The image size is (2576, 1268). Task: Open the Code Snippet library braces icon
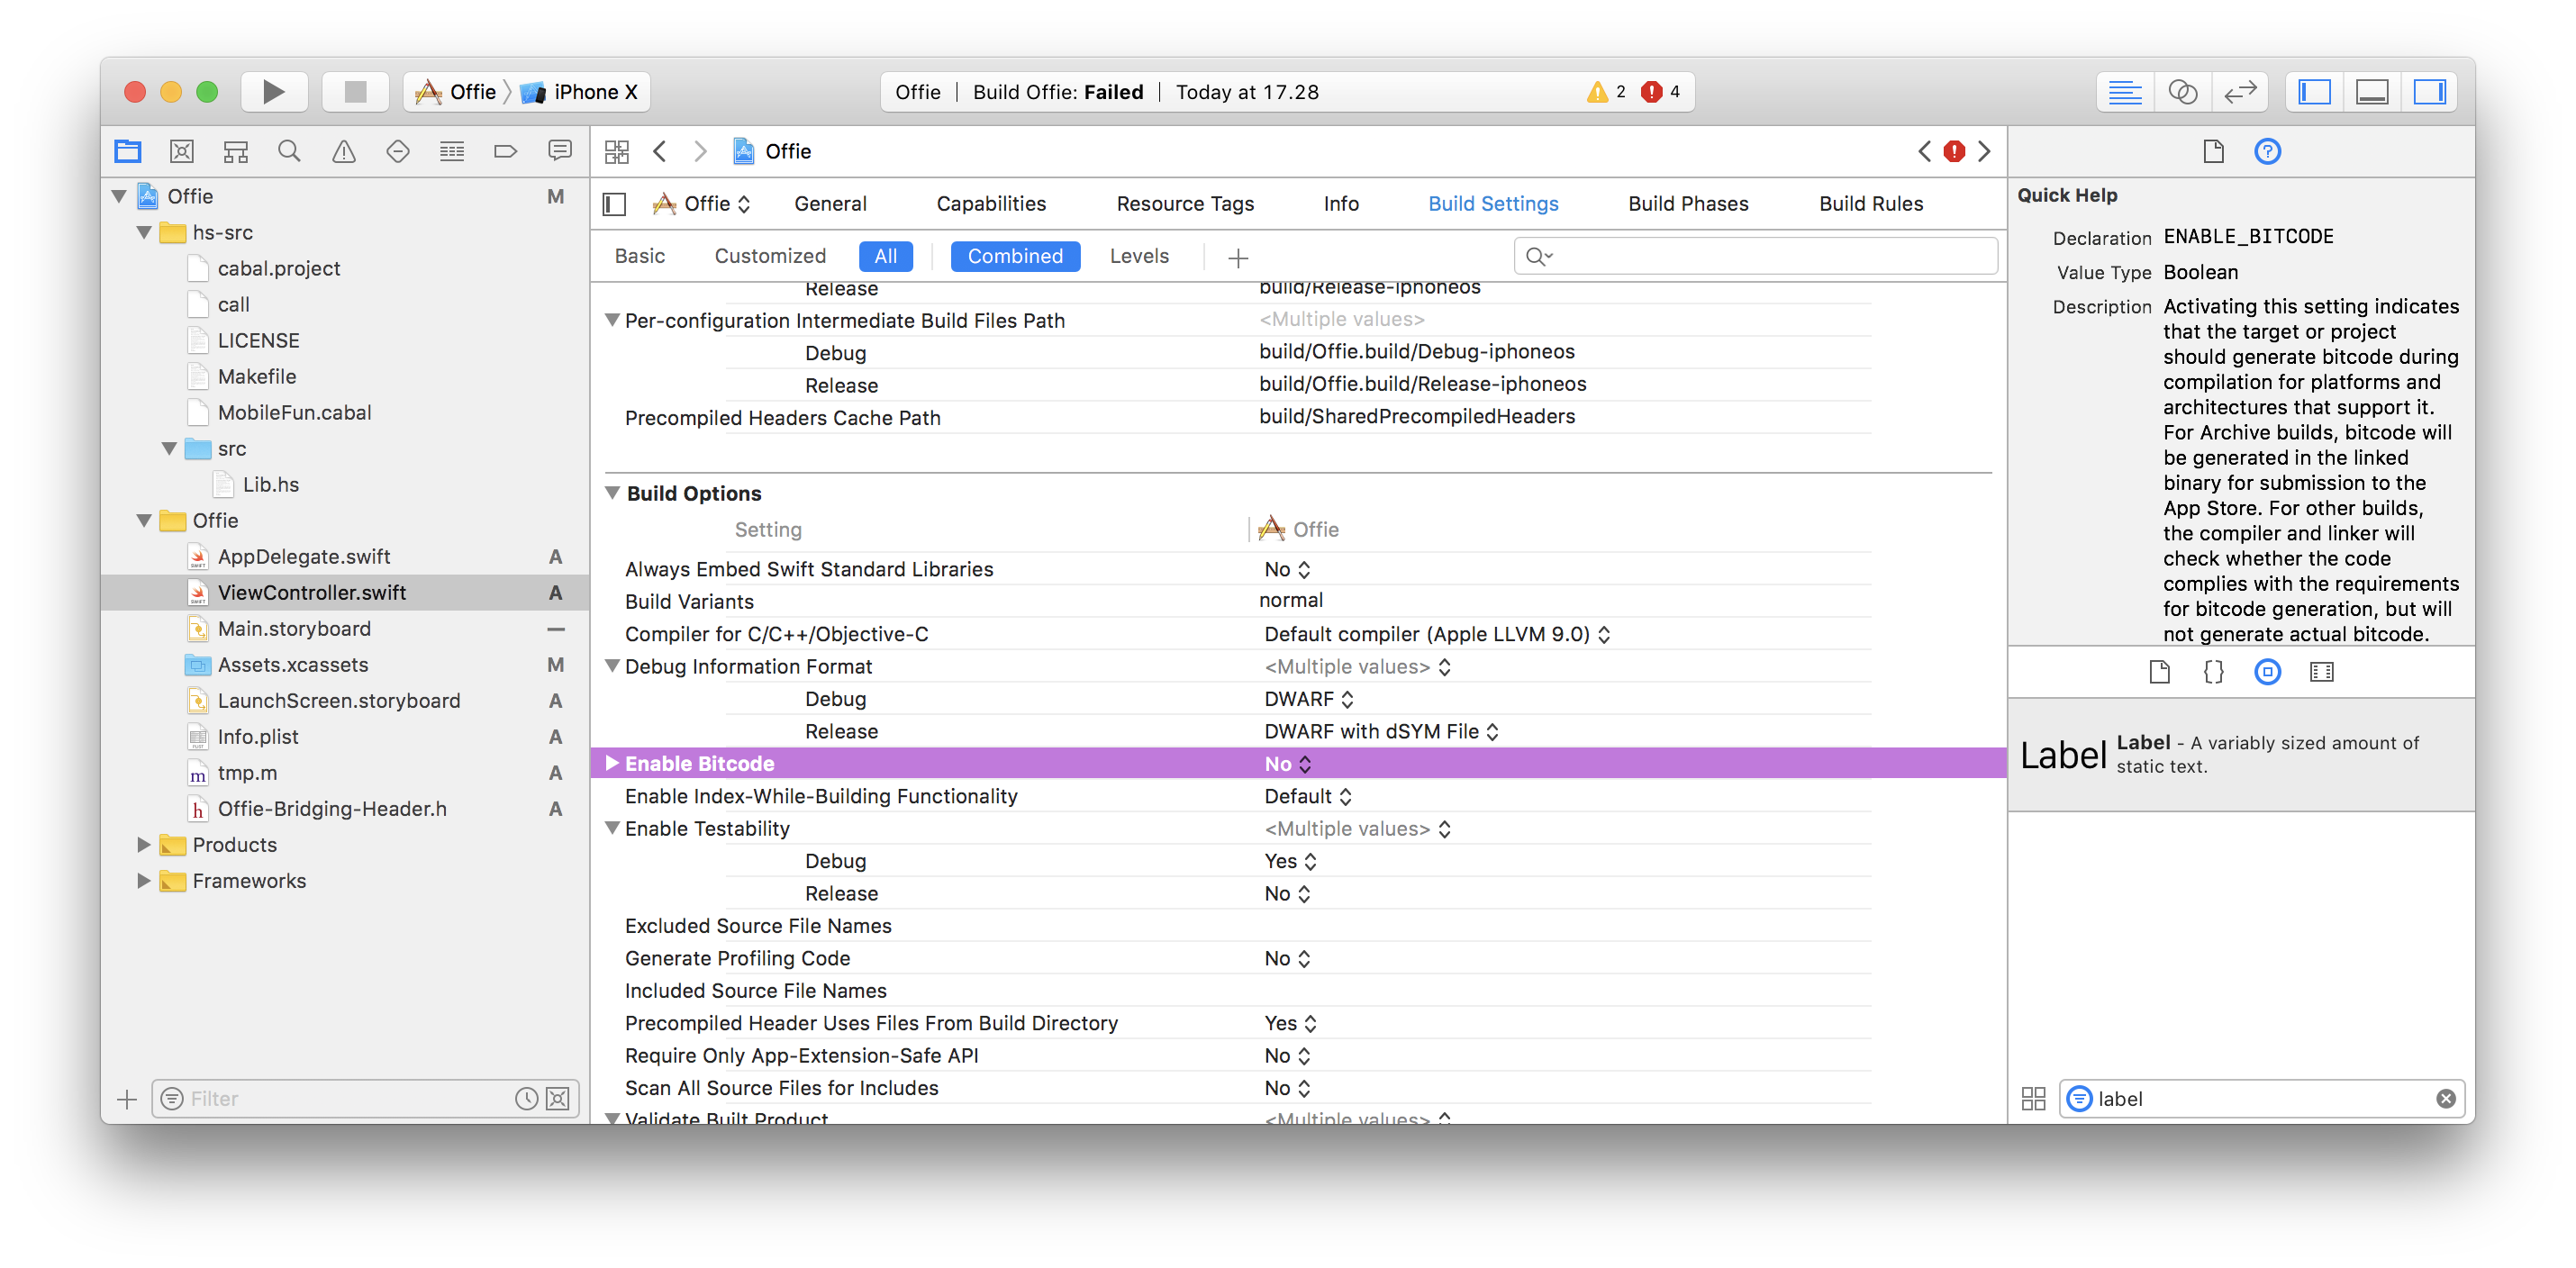(2213, 672)
